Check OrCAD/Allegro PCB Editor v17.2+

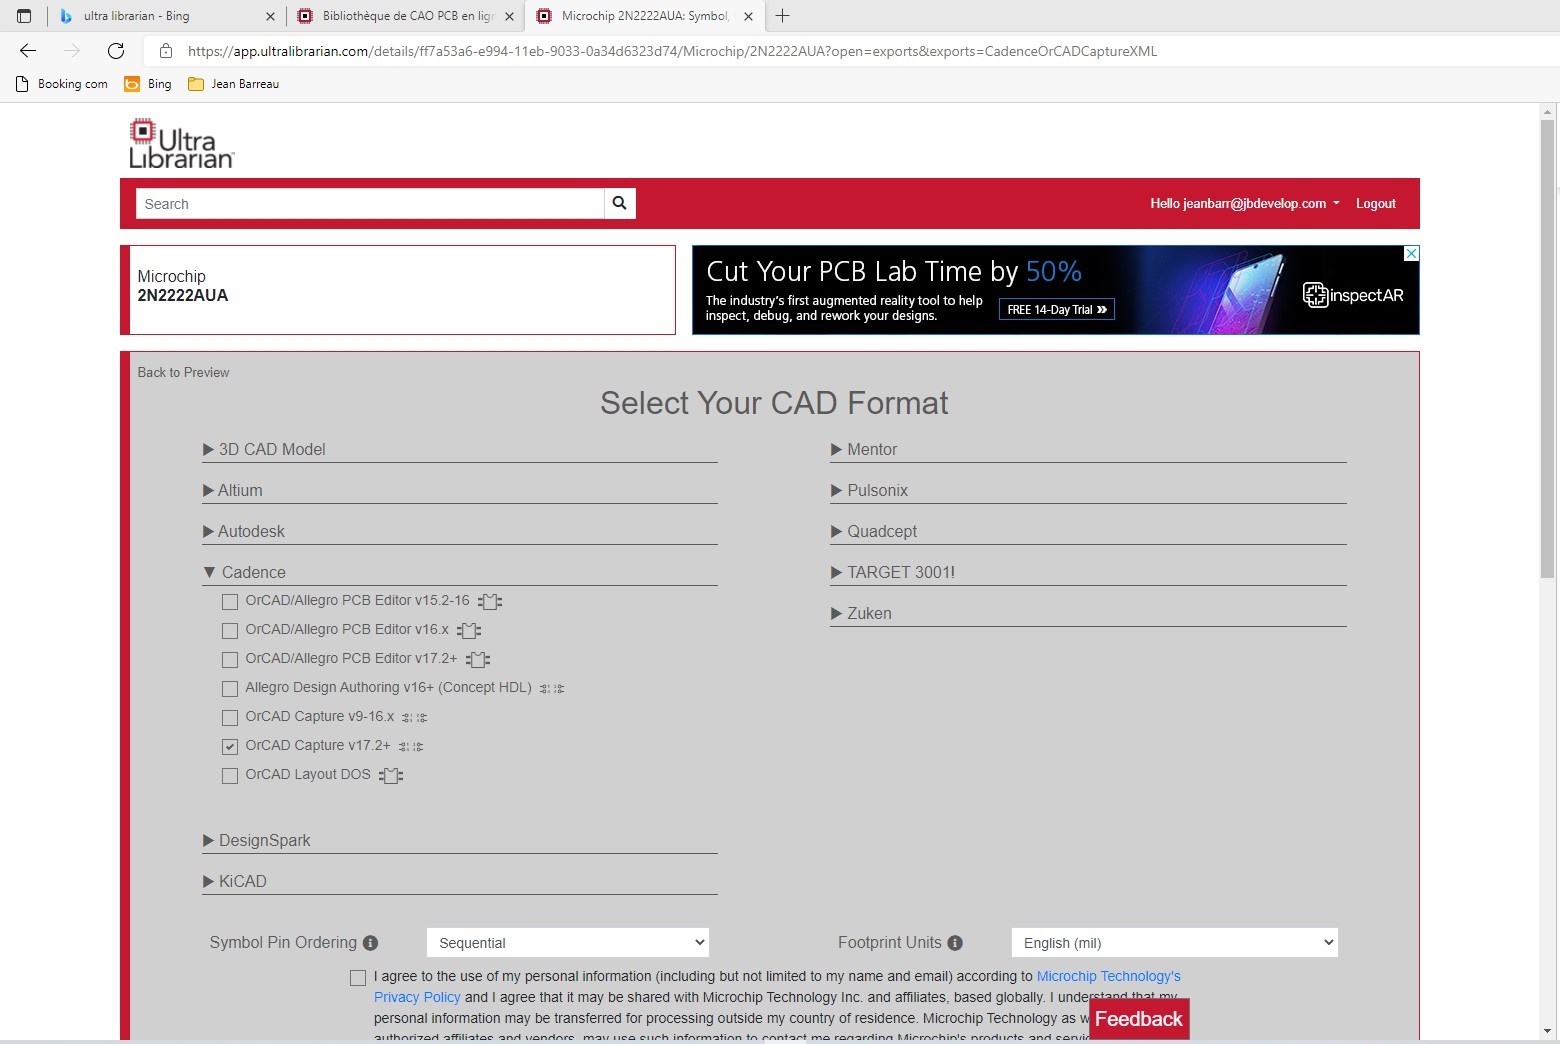pyautogui.click(x=230, y=660)
